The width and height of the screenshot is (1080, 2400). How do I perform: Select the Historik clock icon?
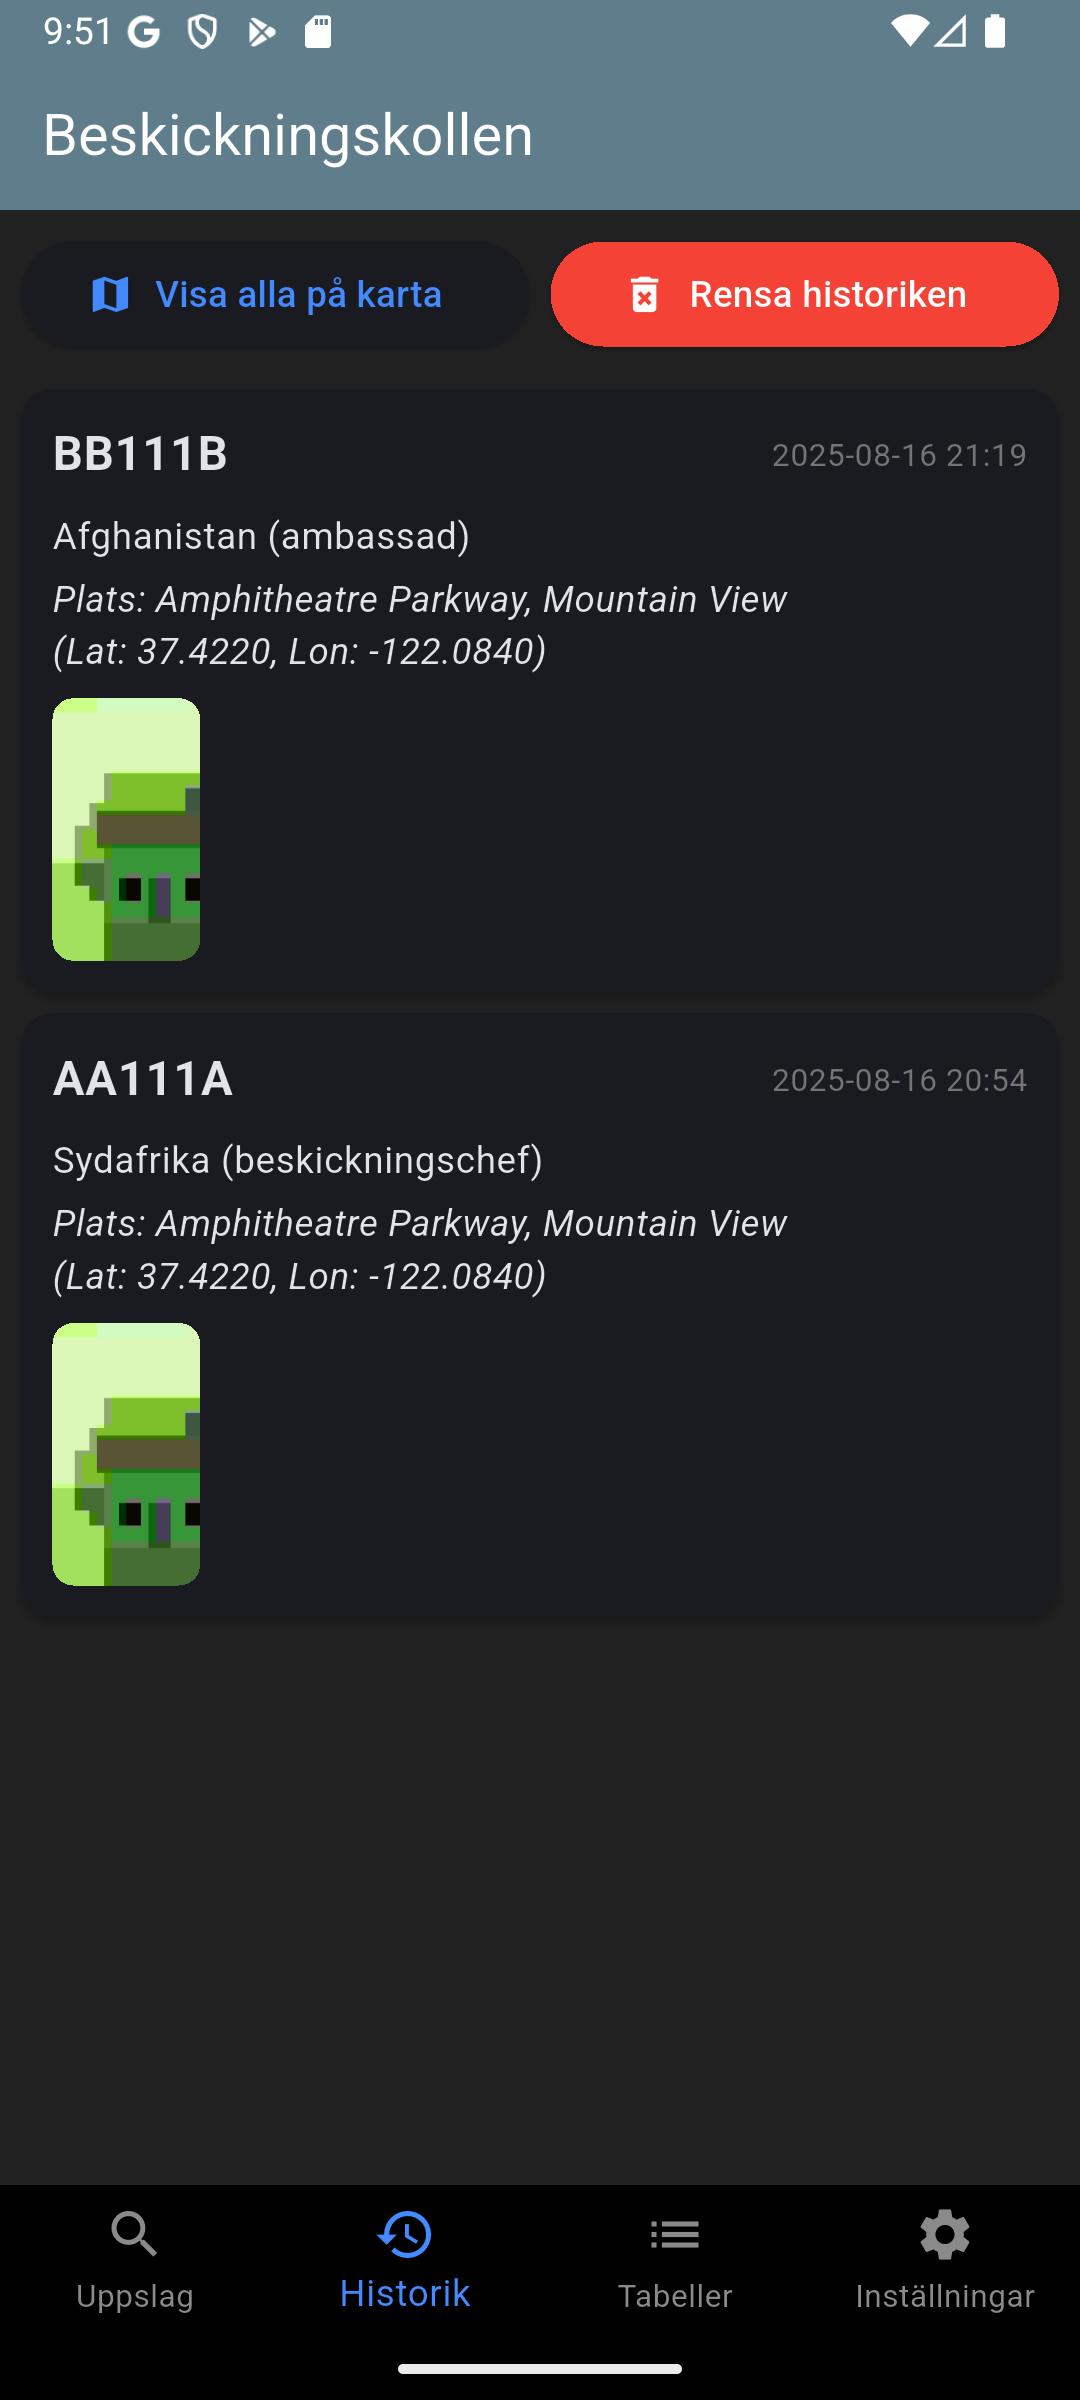coord(405,2235)
